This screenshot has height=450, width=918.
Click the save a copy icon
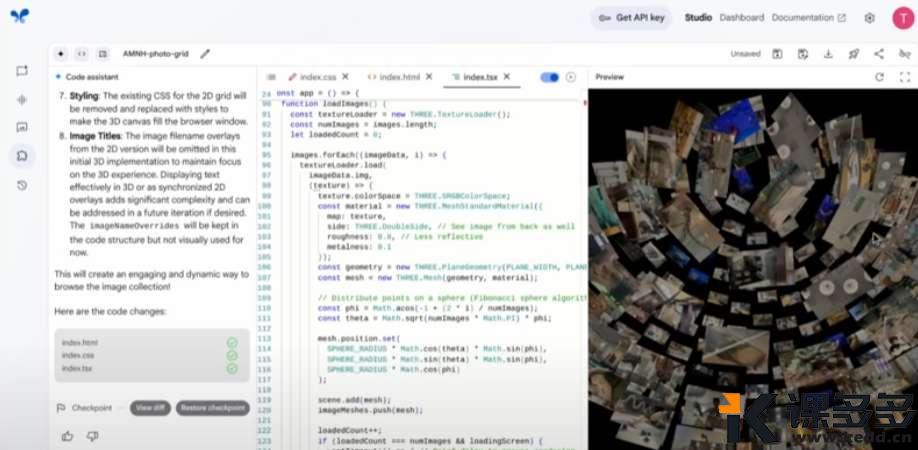(x=803, y=54)
